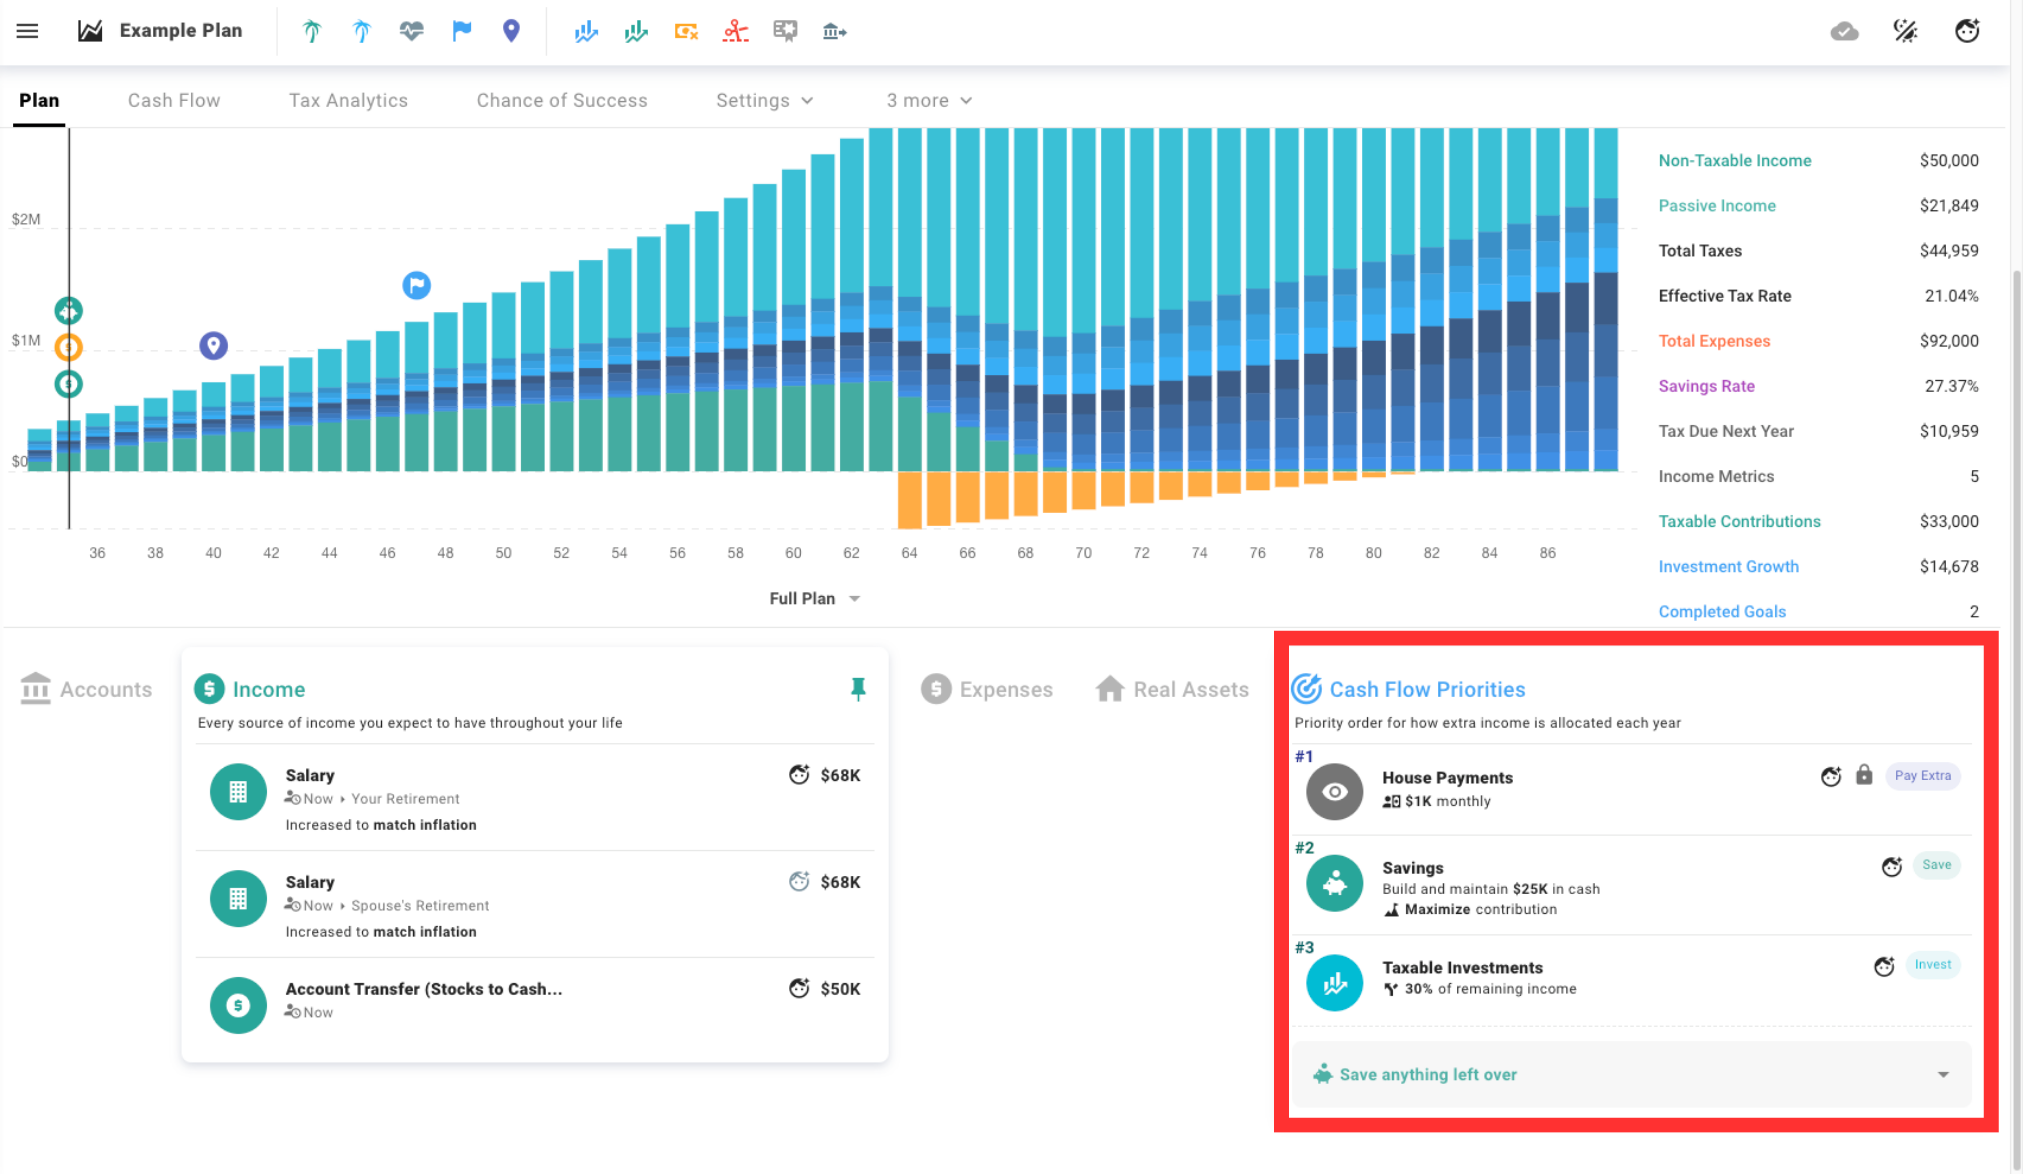Select the blue income chart toolbar icon
The height and width of the screenshot is (1174, 2024).
[x=586, y=30]
